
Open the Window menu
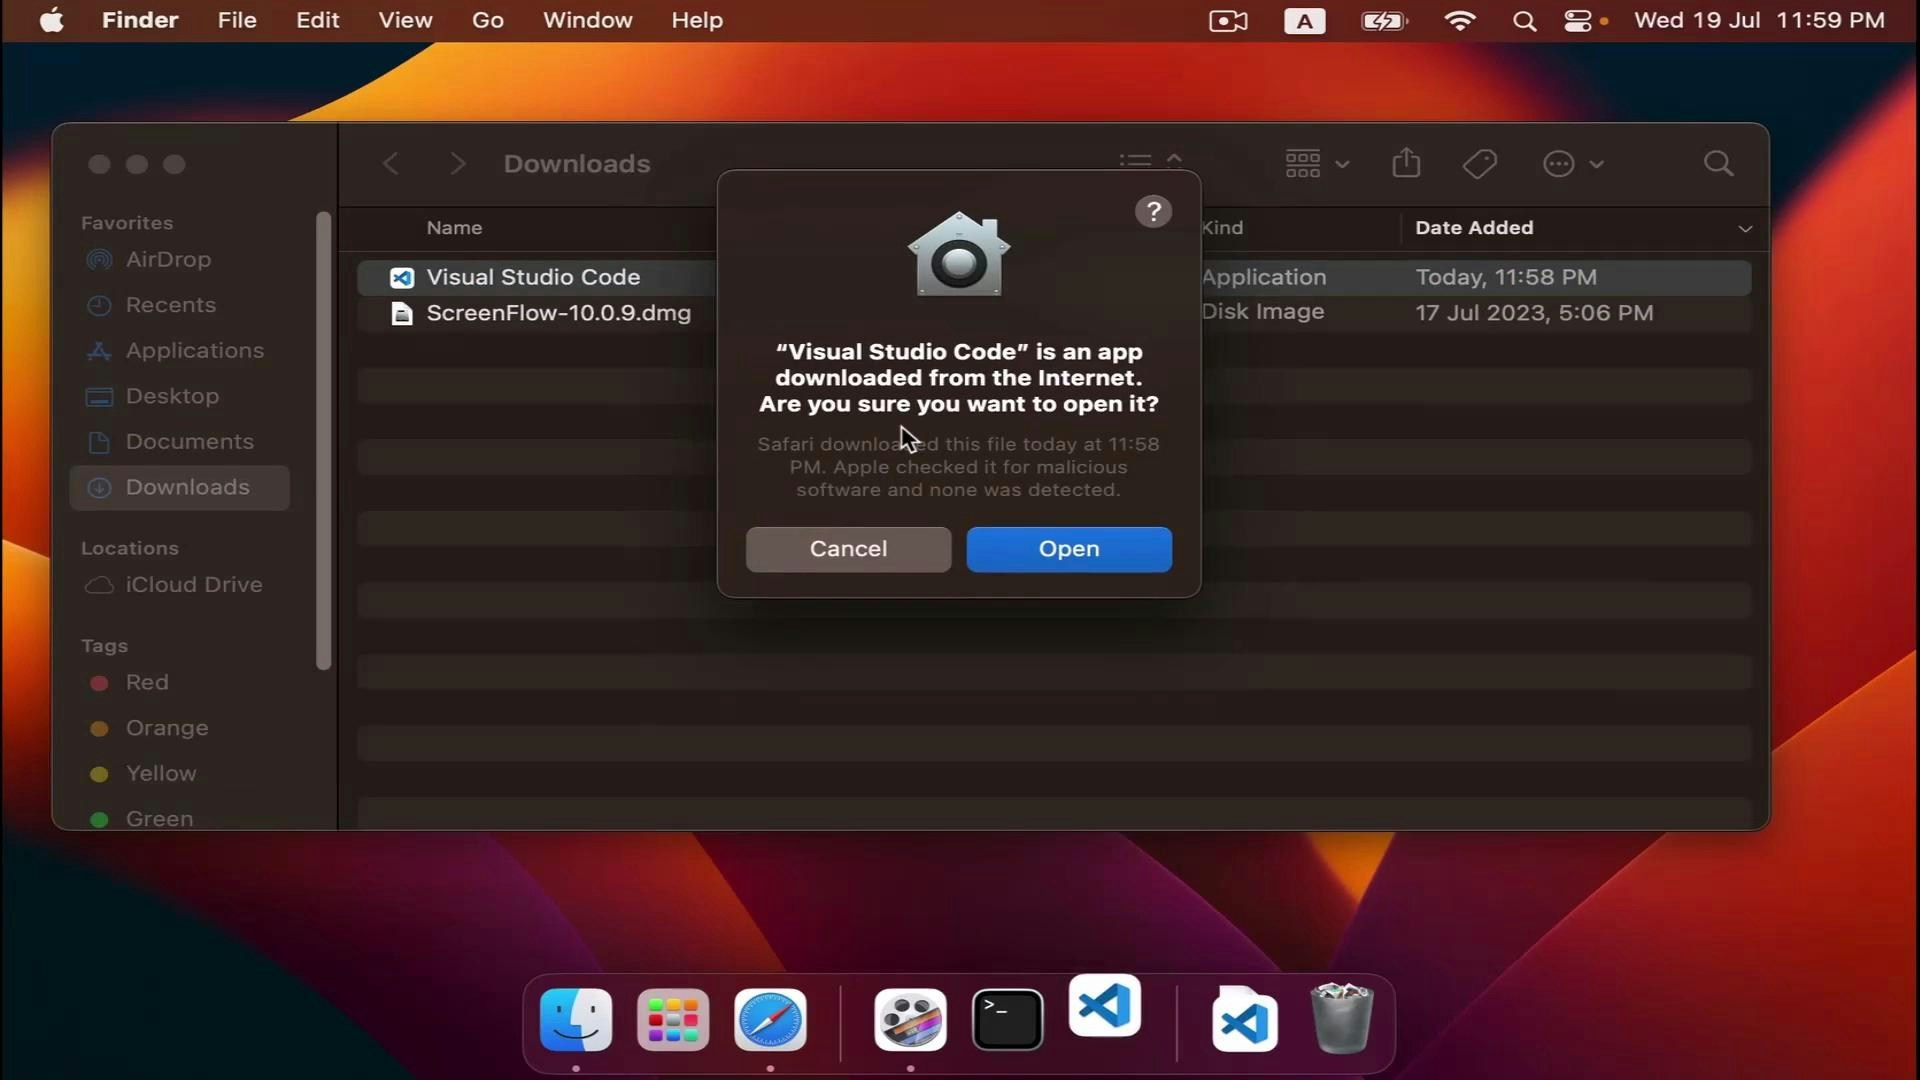pyautogui.click(x=587, y=20)
